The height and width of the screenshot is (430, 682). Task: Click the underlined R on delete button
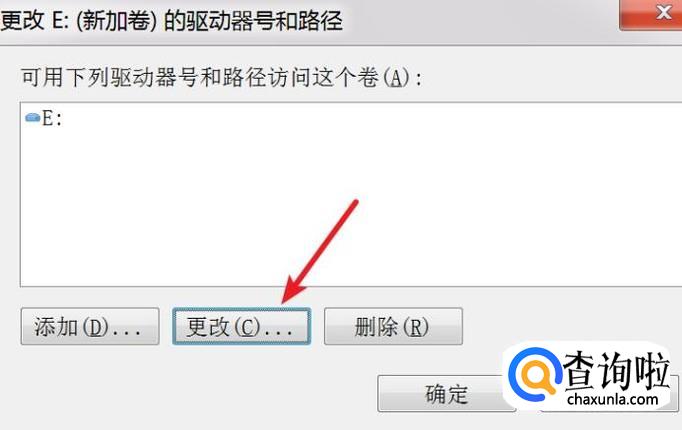coord(416,327)
